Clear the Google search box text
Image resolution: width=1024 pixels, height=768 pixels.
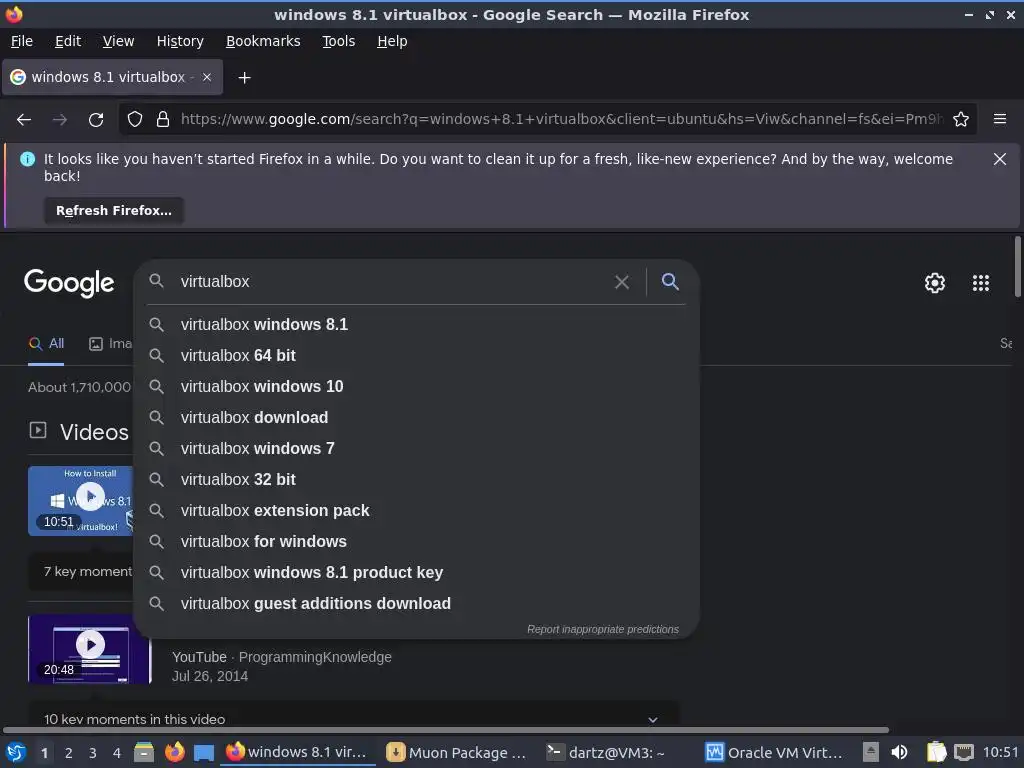pos(622,282)
